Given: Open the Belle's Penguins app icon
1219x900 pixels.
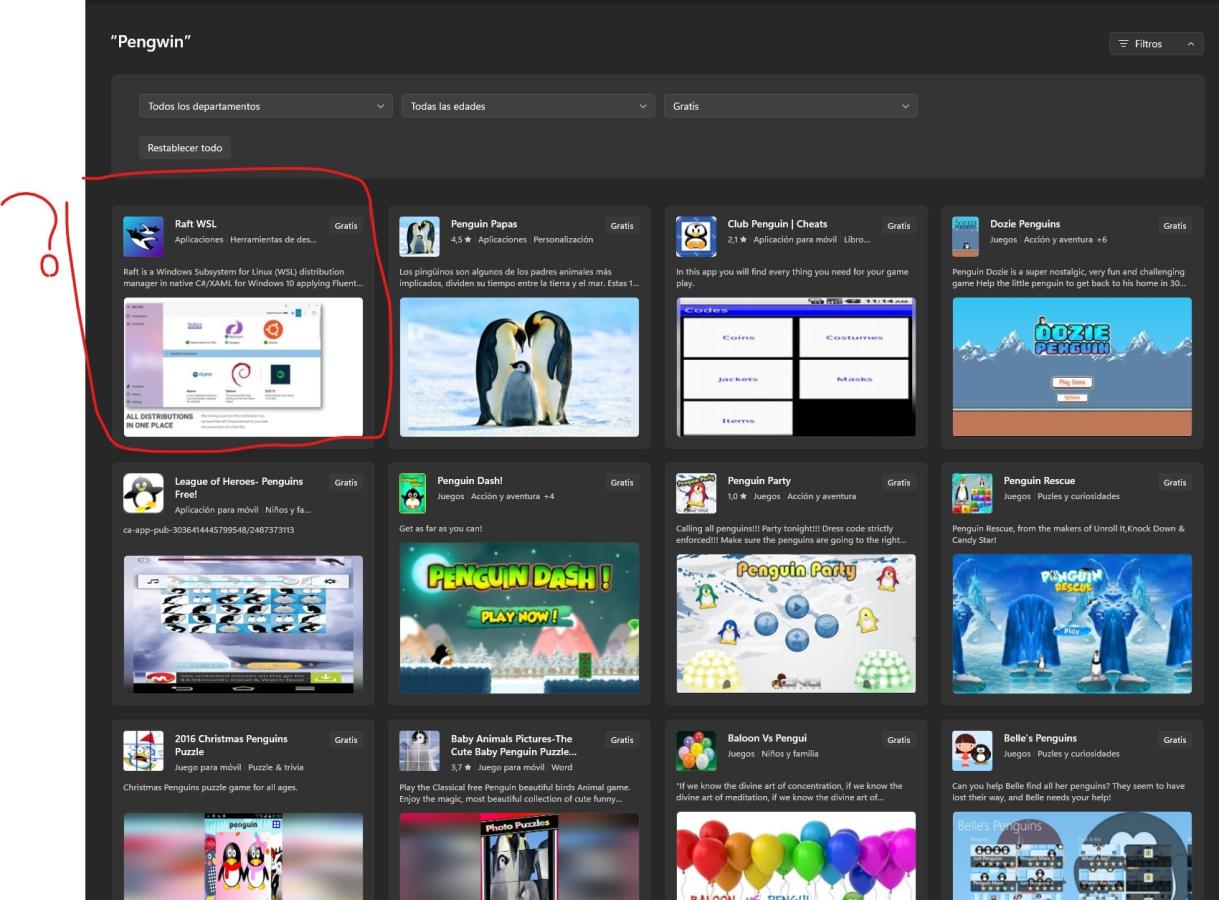Looking at the screenshot, I should pos(972,750).
